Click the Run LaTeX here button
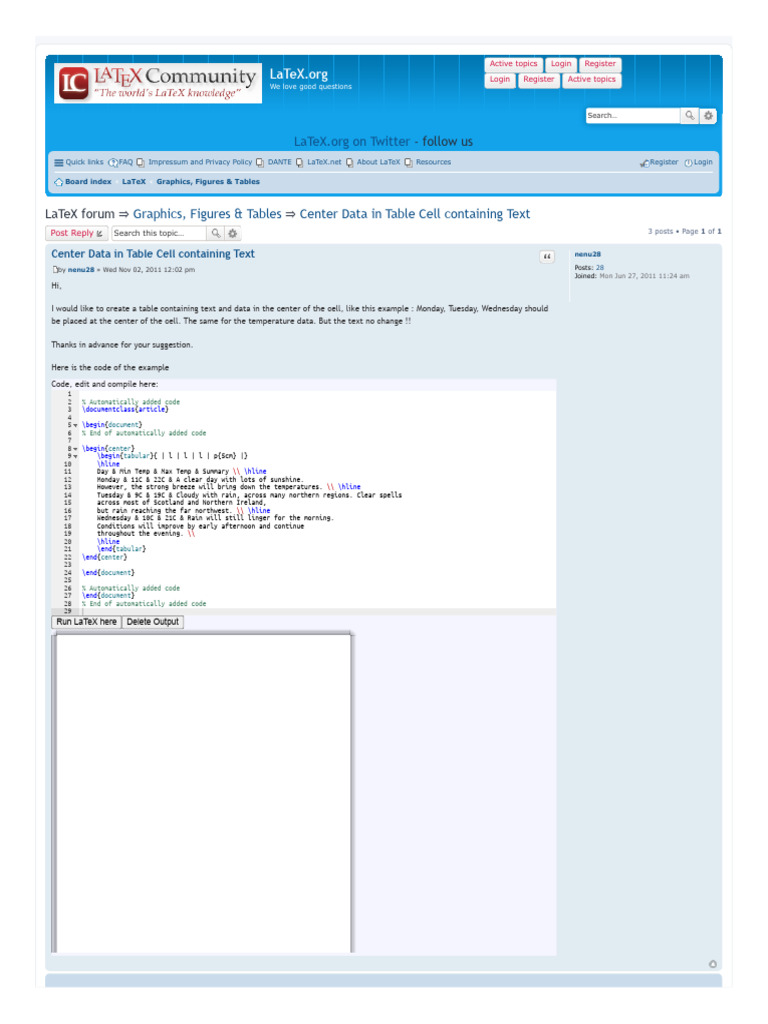 [86, 622]
